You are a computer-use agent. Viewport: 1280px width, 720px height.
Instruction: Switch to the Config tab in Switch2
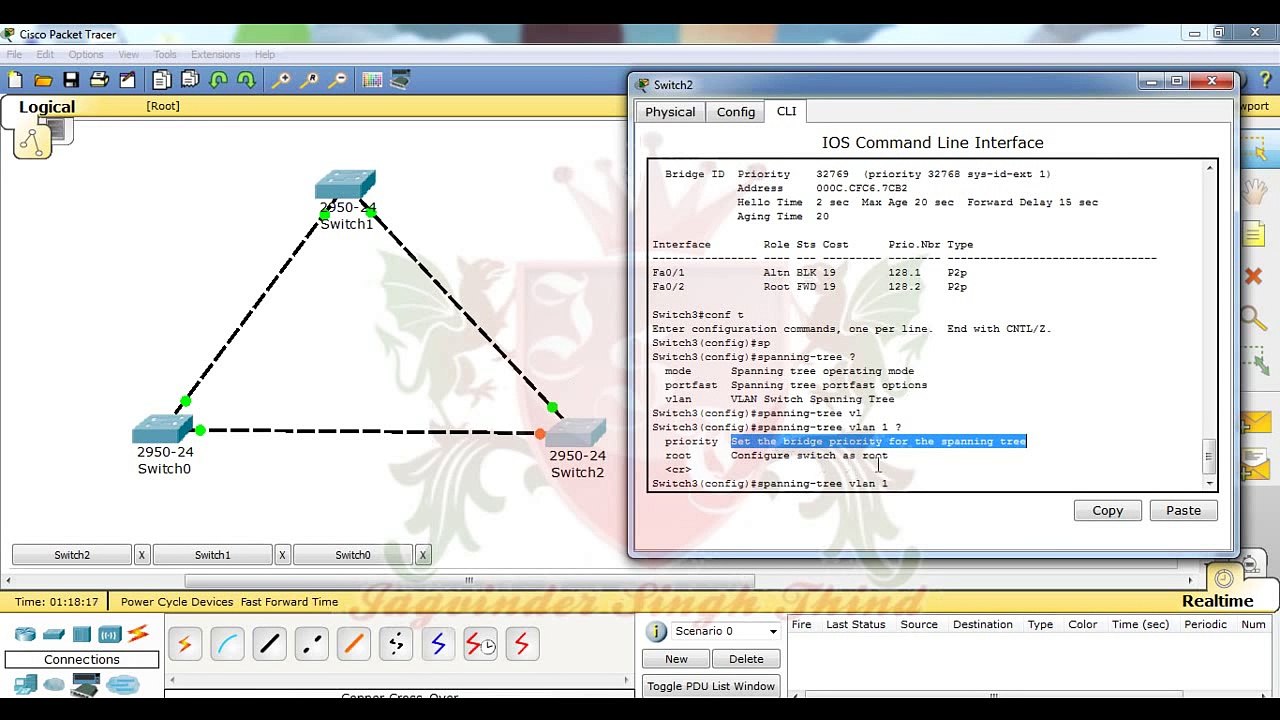coord(736,112)
